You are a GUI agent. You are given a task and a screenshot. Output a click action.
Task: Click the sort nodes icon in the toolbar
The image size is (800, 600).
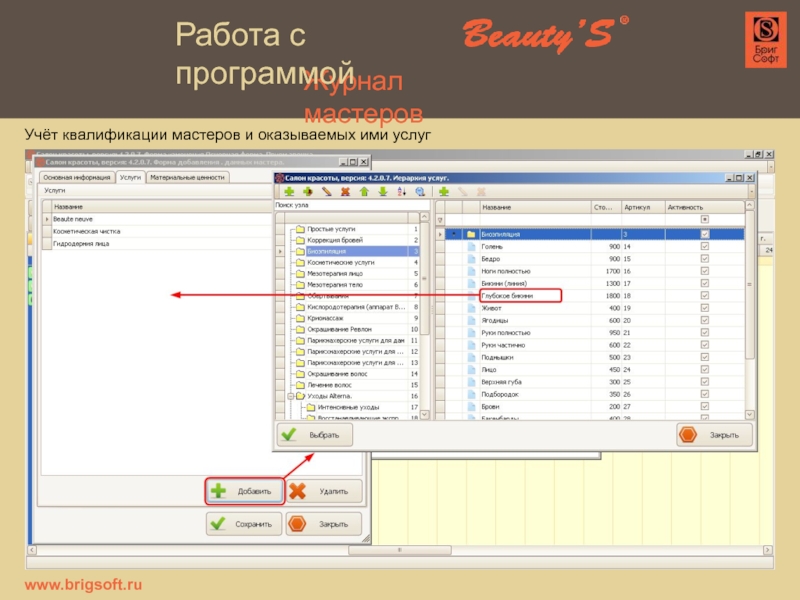(x=402, y=192)
